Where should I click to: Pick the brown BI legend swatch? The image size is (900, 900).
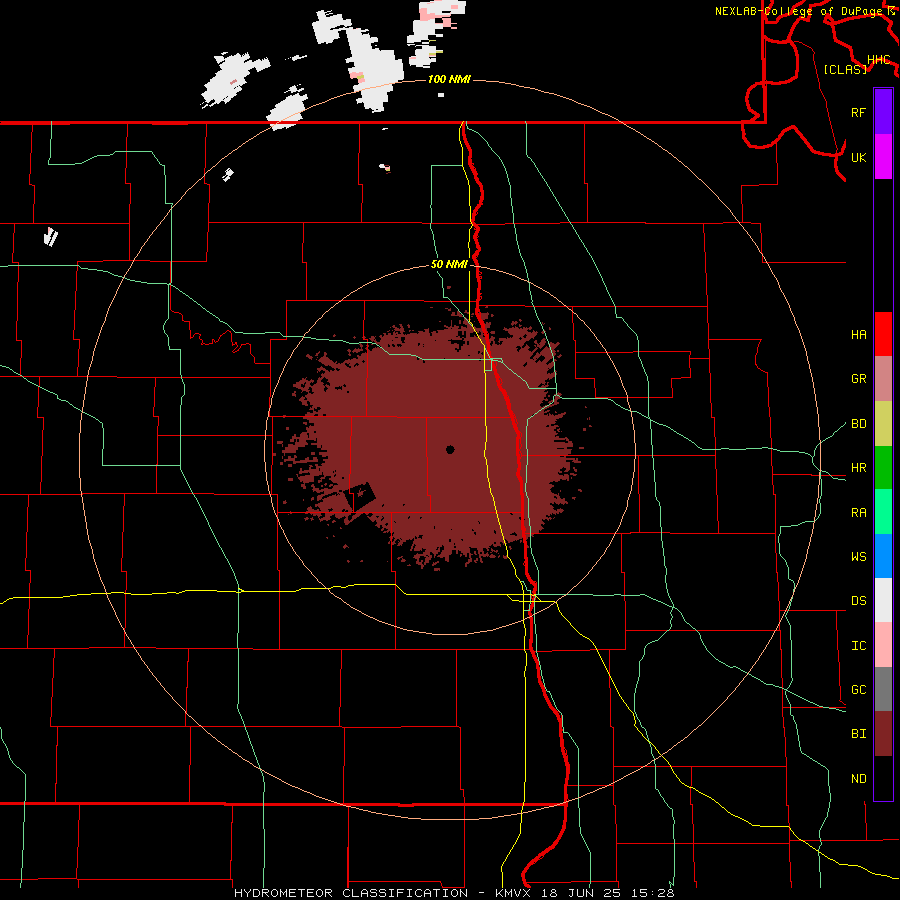tap(883, 734)
